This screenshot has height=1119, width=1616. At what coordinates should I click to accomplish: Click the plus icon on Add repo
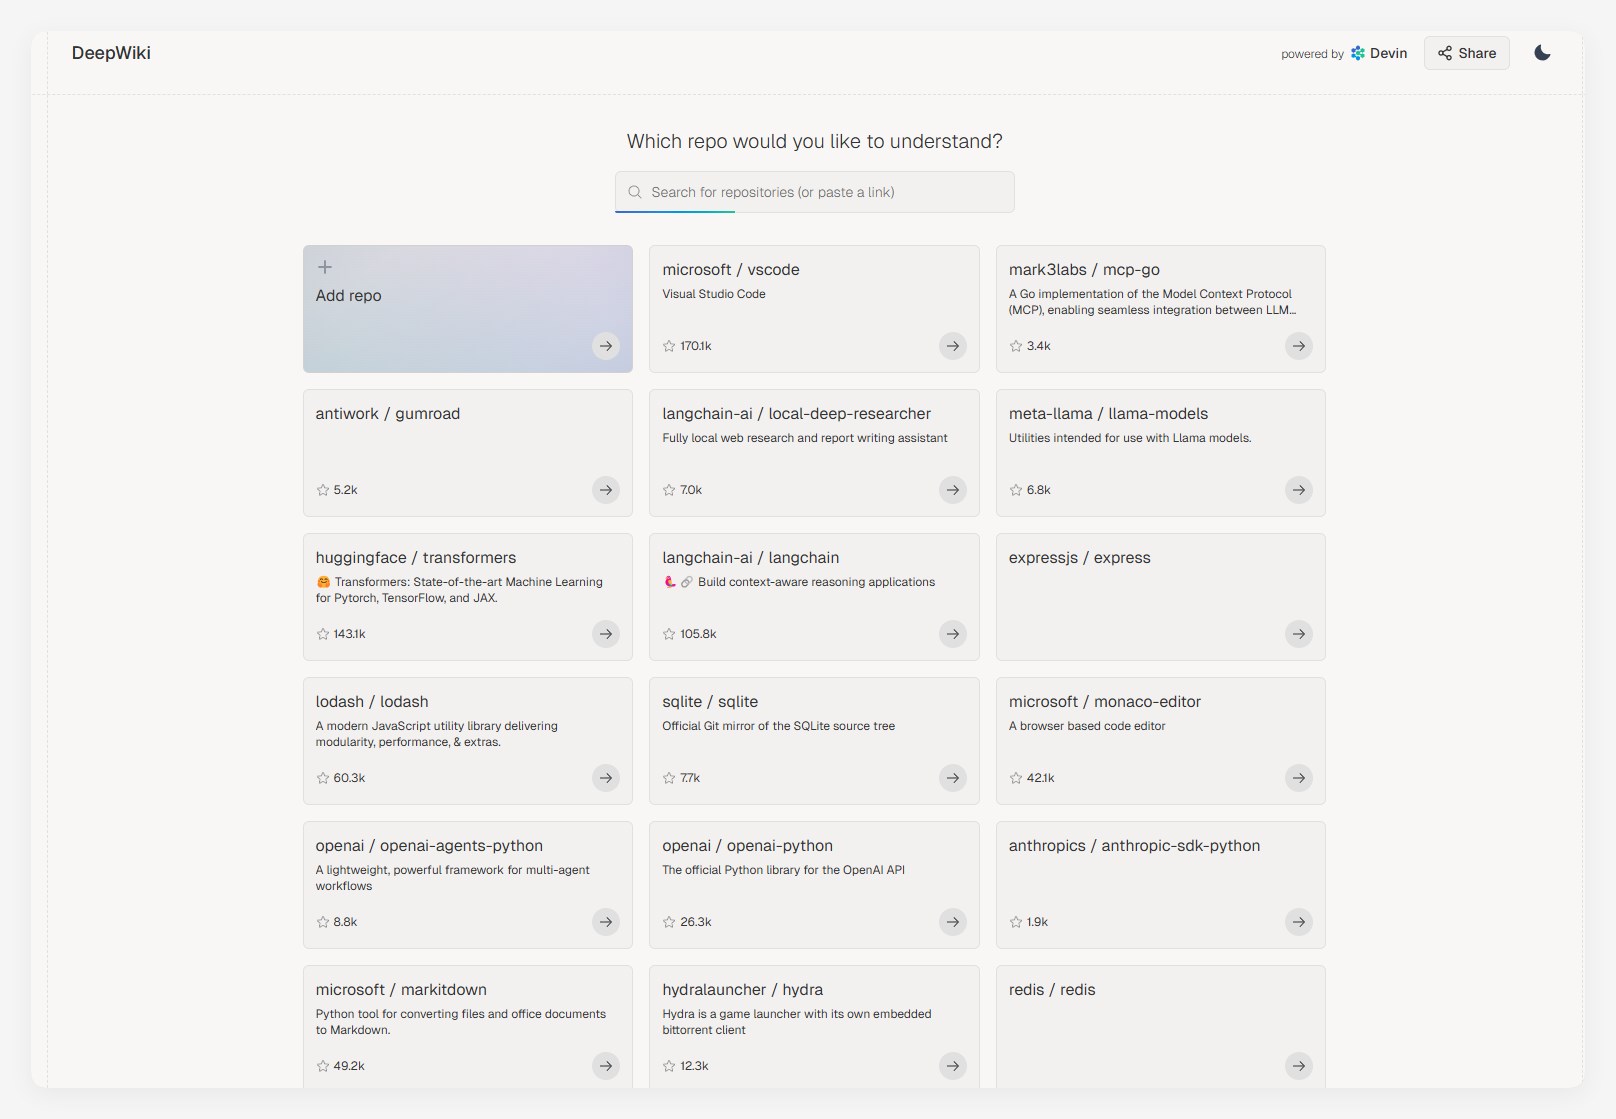click(x=325, y=267)
